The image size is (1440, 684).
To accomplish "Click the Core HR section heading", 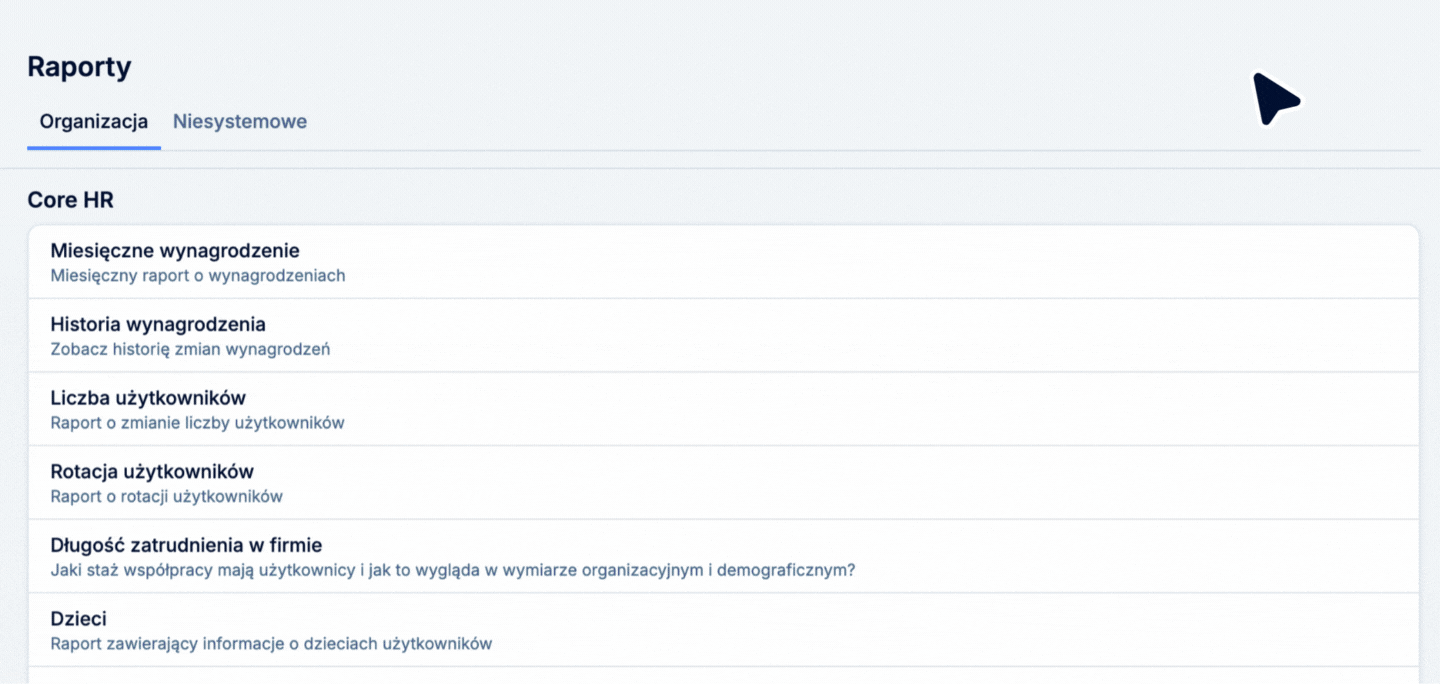I will (x=71, y=200).
